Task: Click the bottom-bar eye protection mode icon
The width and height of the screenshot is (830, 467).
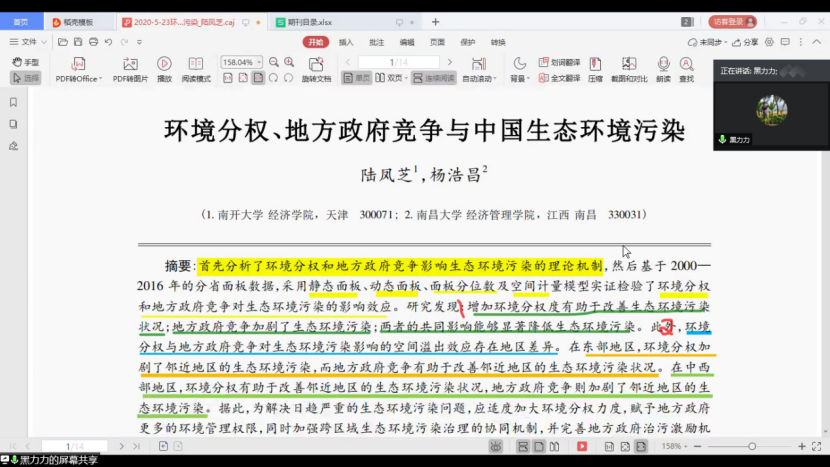Action: 495,447
